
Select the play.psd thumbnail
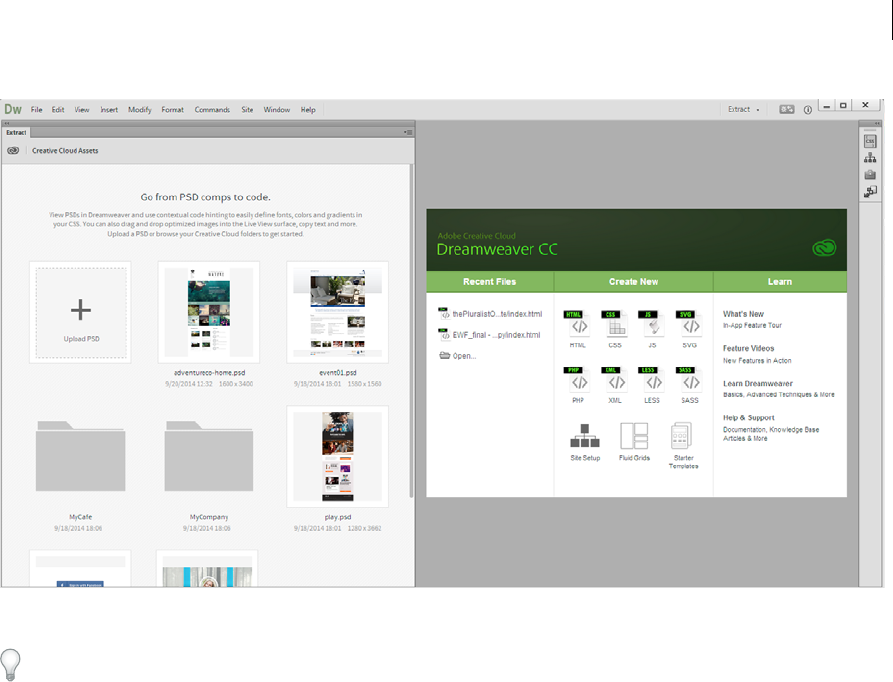337,457
